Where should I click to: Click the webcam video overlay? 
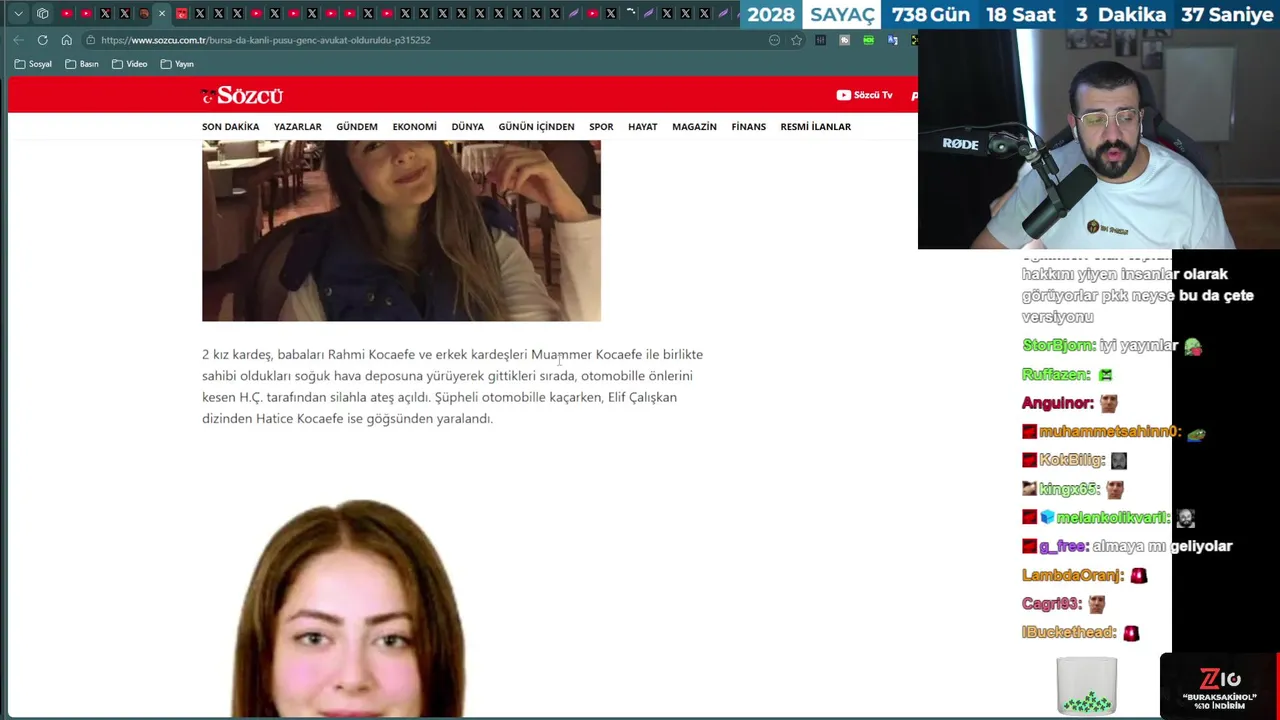(x=1099, y=139)
